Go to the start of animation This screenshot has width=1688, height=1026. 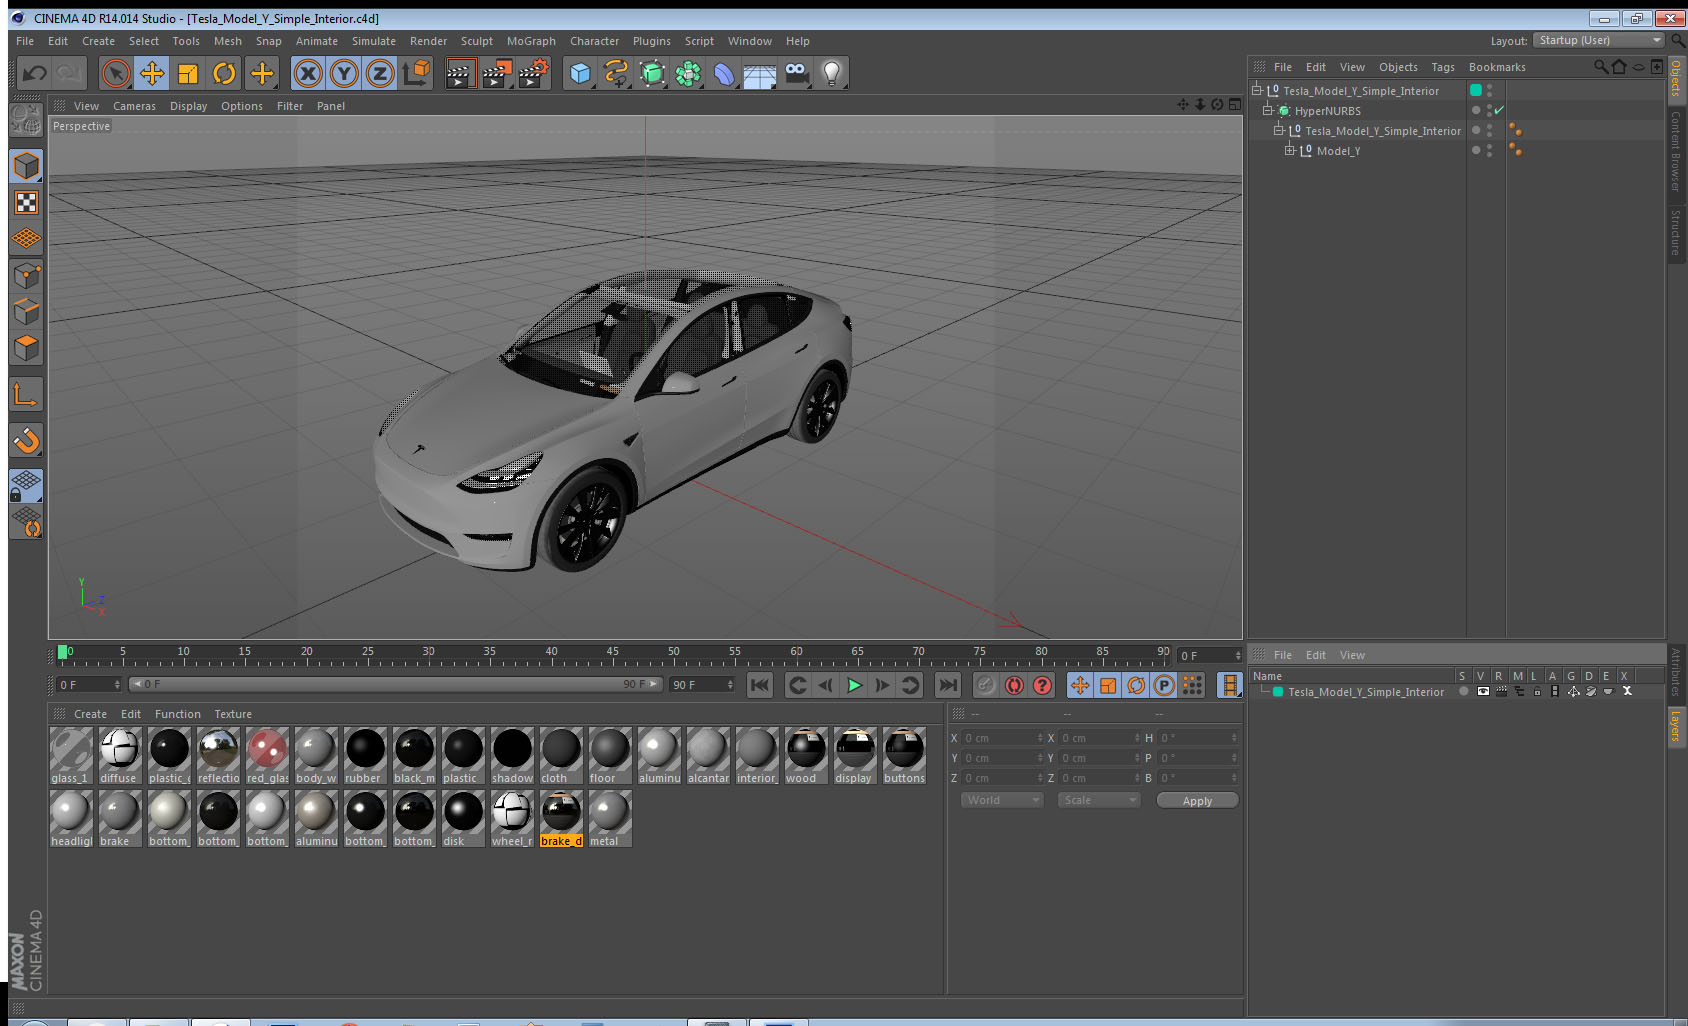tap(760, 685)
